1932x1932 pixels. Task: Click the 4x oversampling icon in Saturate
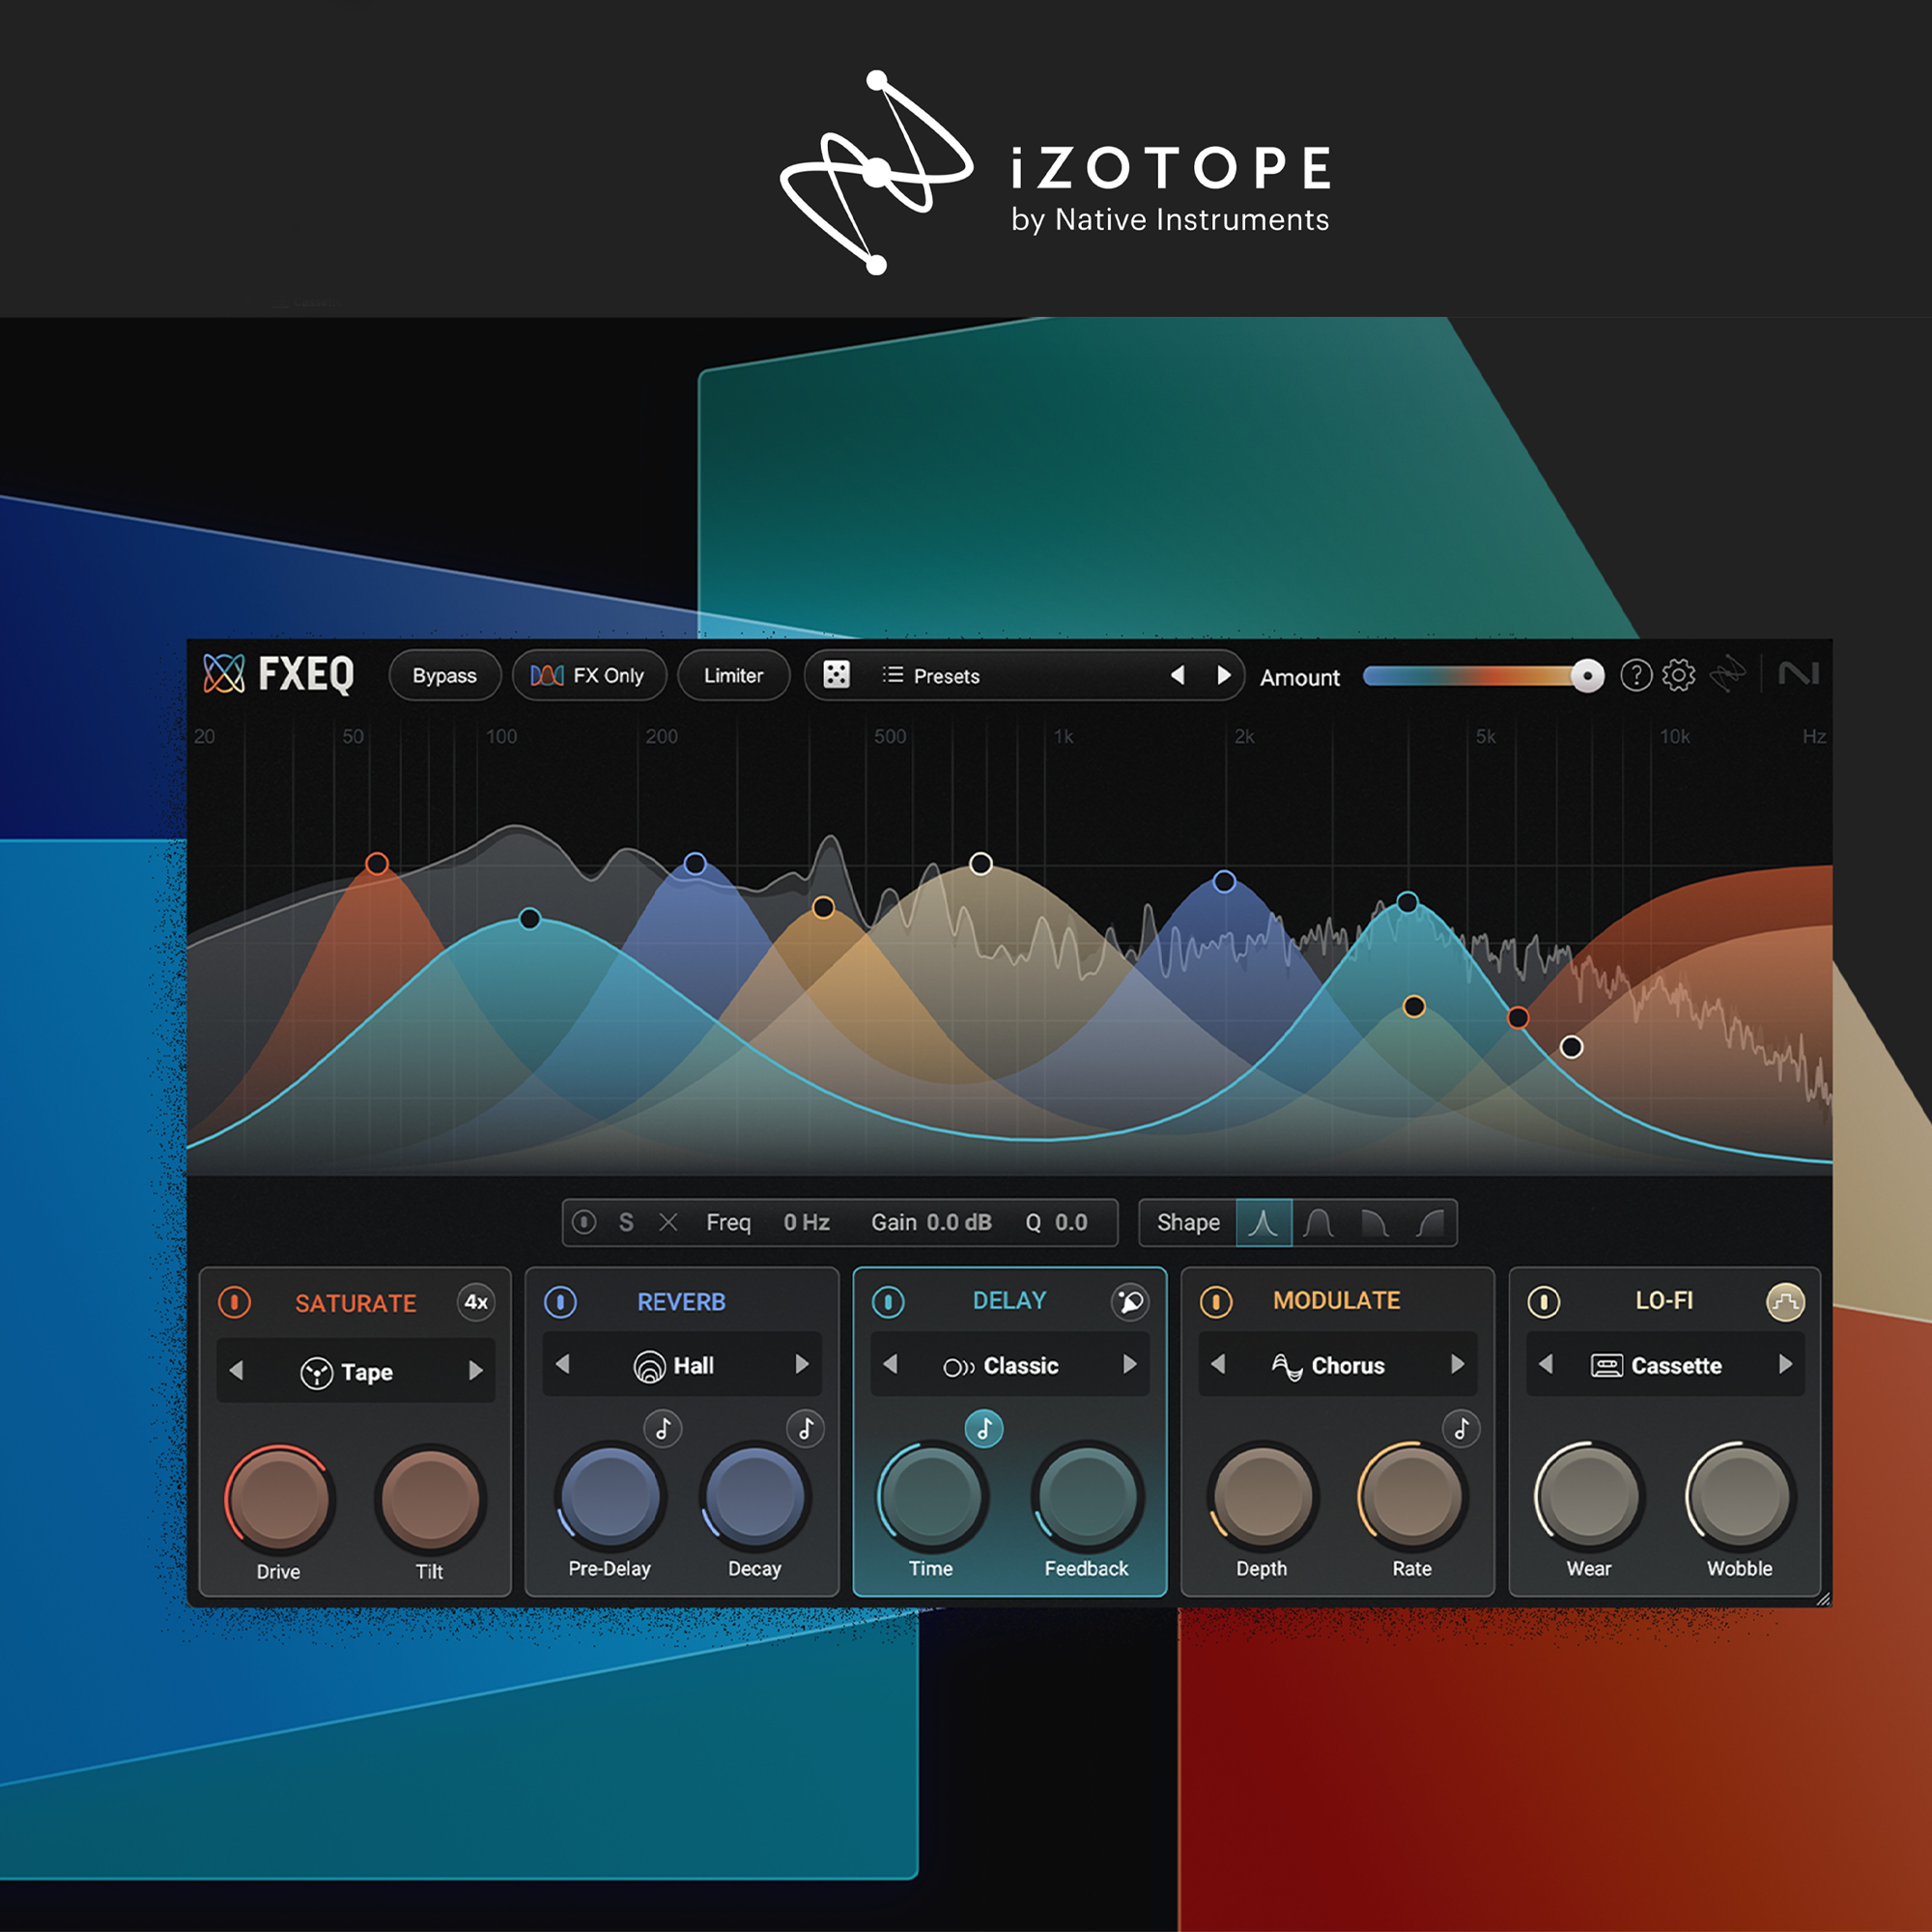click(x=476, y=1302)
